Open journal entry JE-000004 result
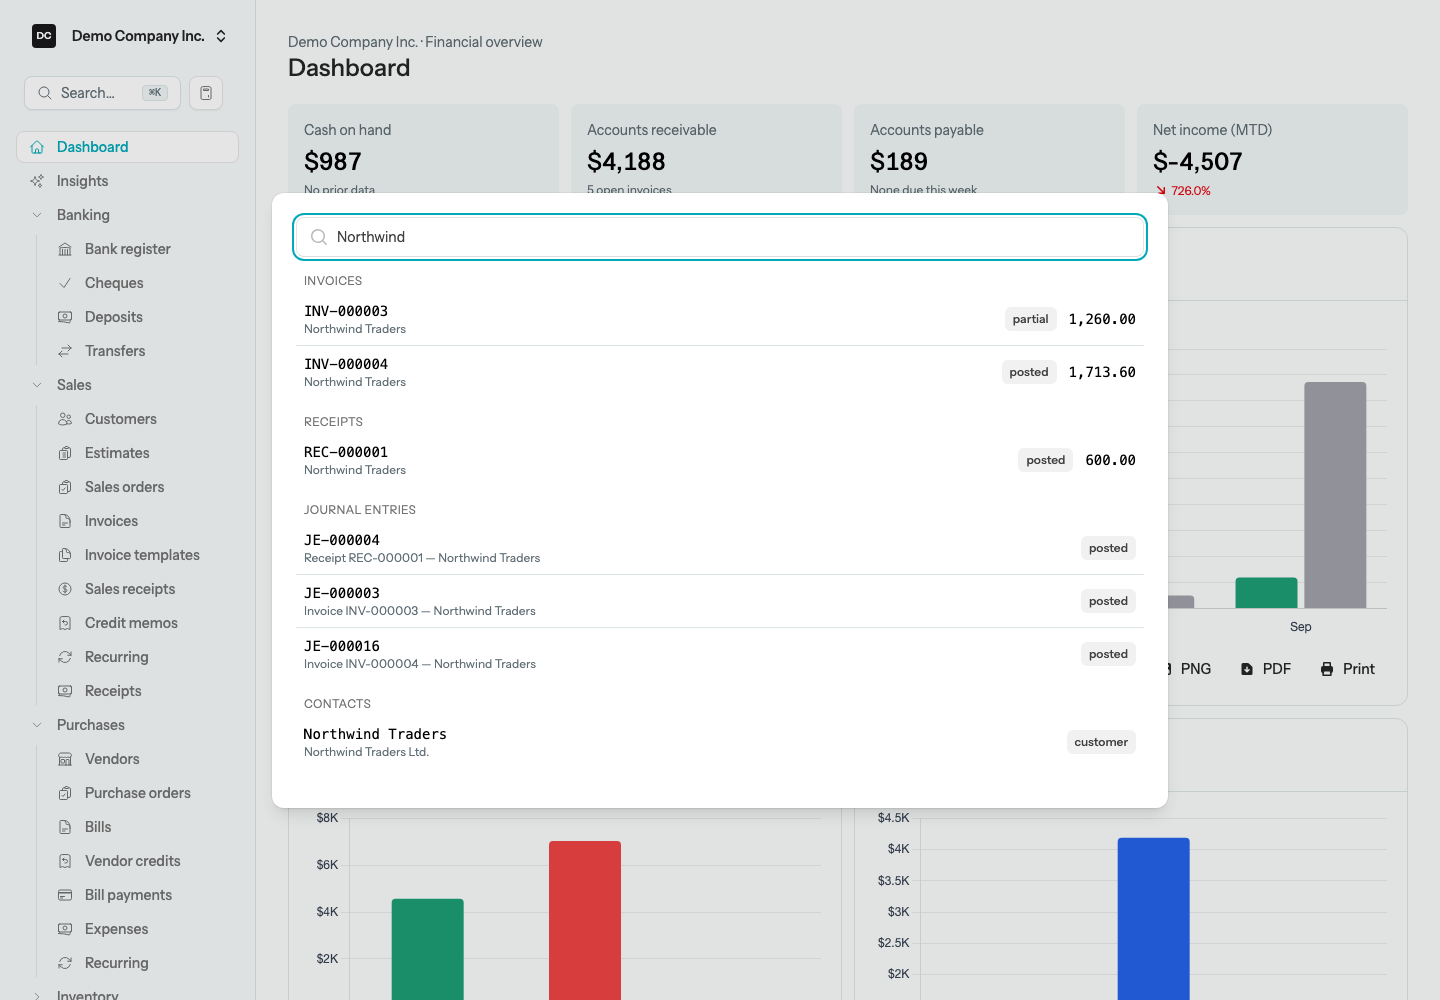The height and width of the screenshot is (1000, 1440). [720, 548]
